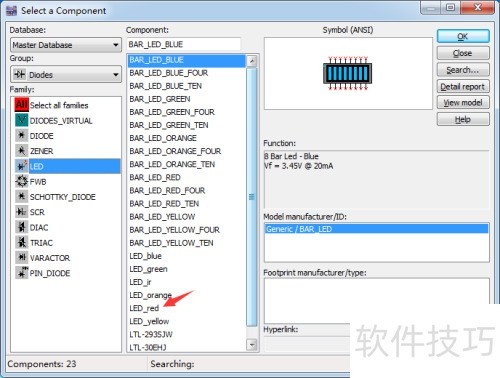Click the Detail report button
Viewport: 500px width, 378px height.
(463, 86)
